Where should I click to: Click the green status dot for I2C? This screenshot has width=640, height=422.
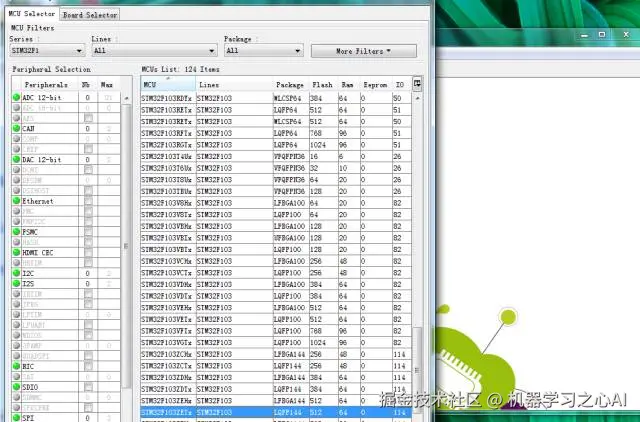pyautogui.click(x=16, y=273)
